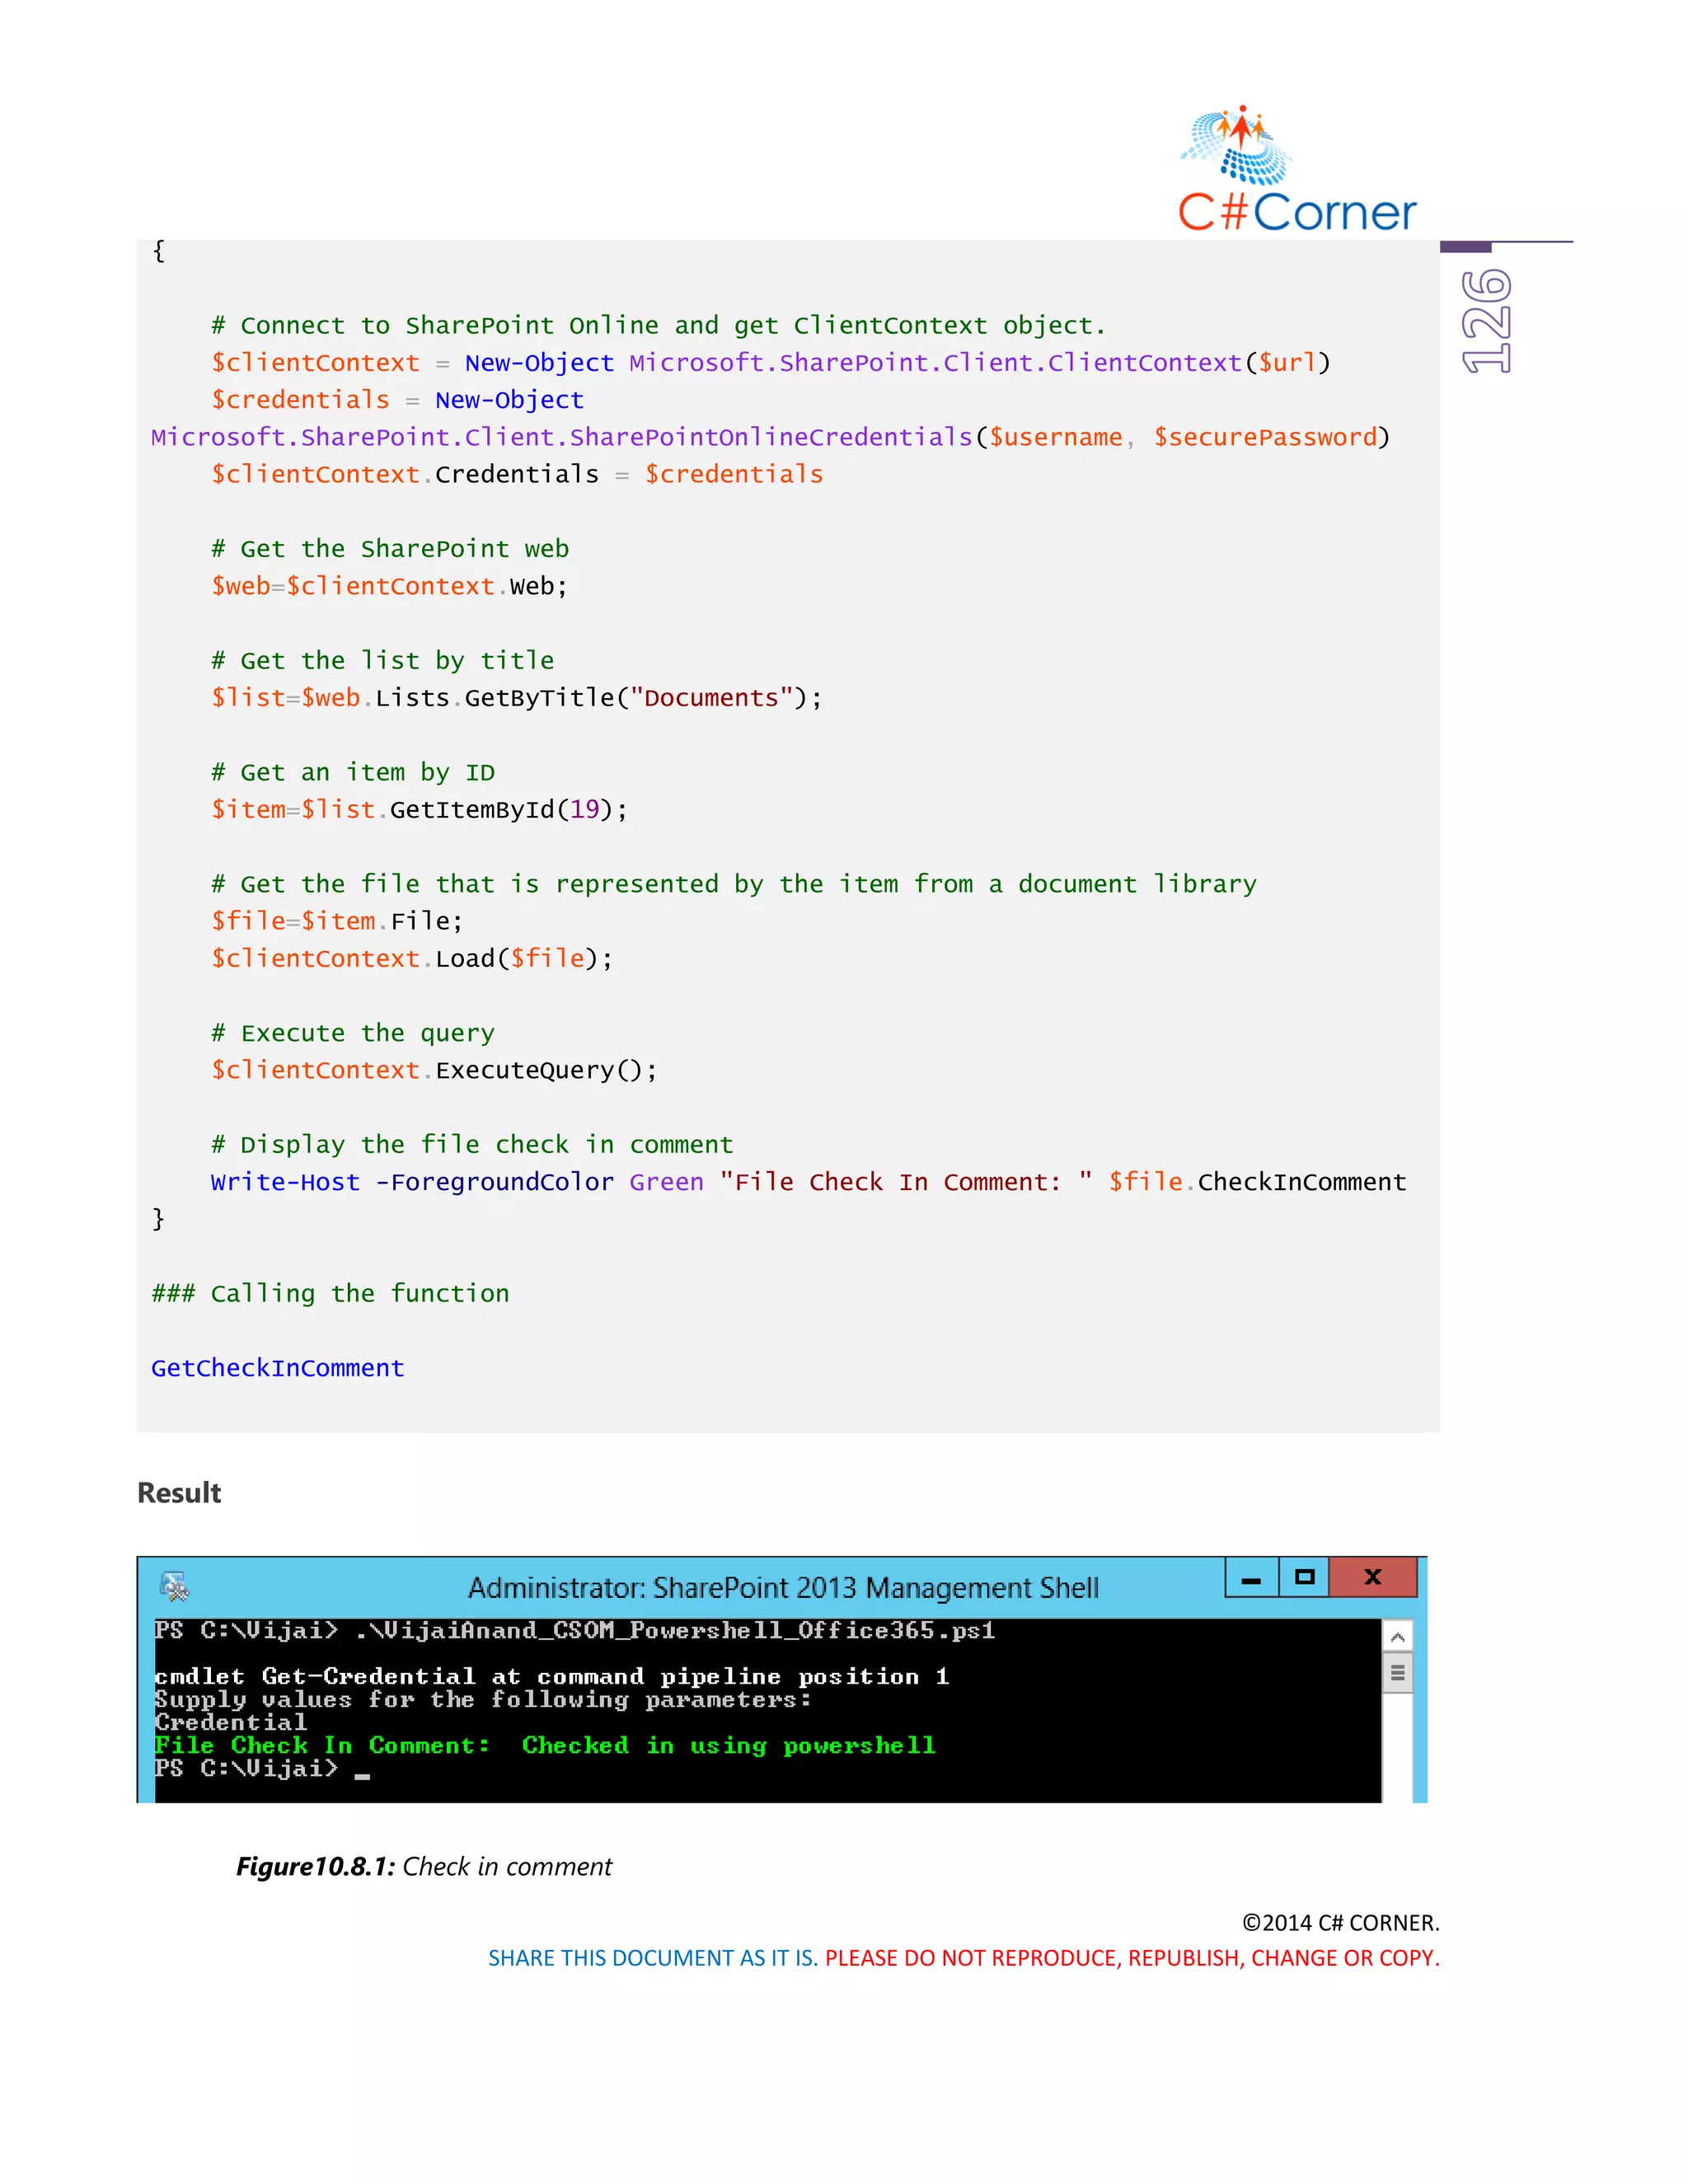
Task: Click the 'Result' heading
Action: (x=179, y=1493)
